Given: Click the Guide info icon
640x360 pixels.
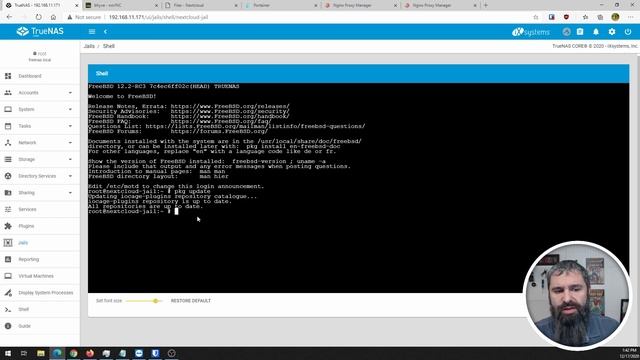Looking at the screenshot, I should pos(8,326).
